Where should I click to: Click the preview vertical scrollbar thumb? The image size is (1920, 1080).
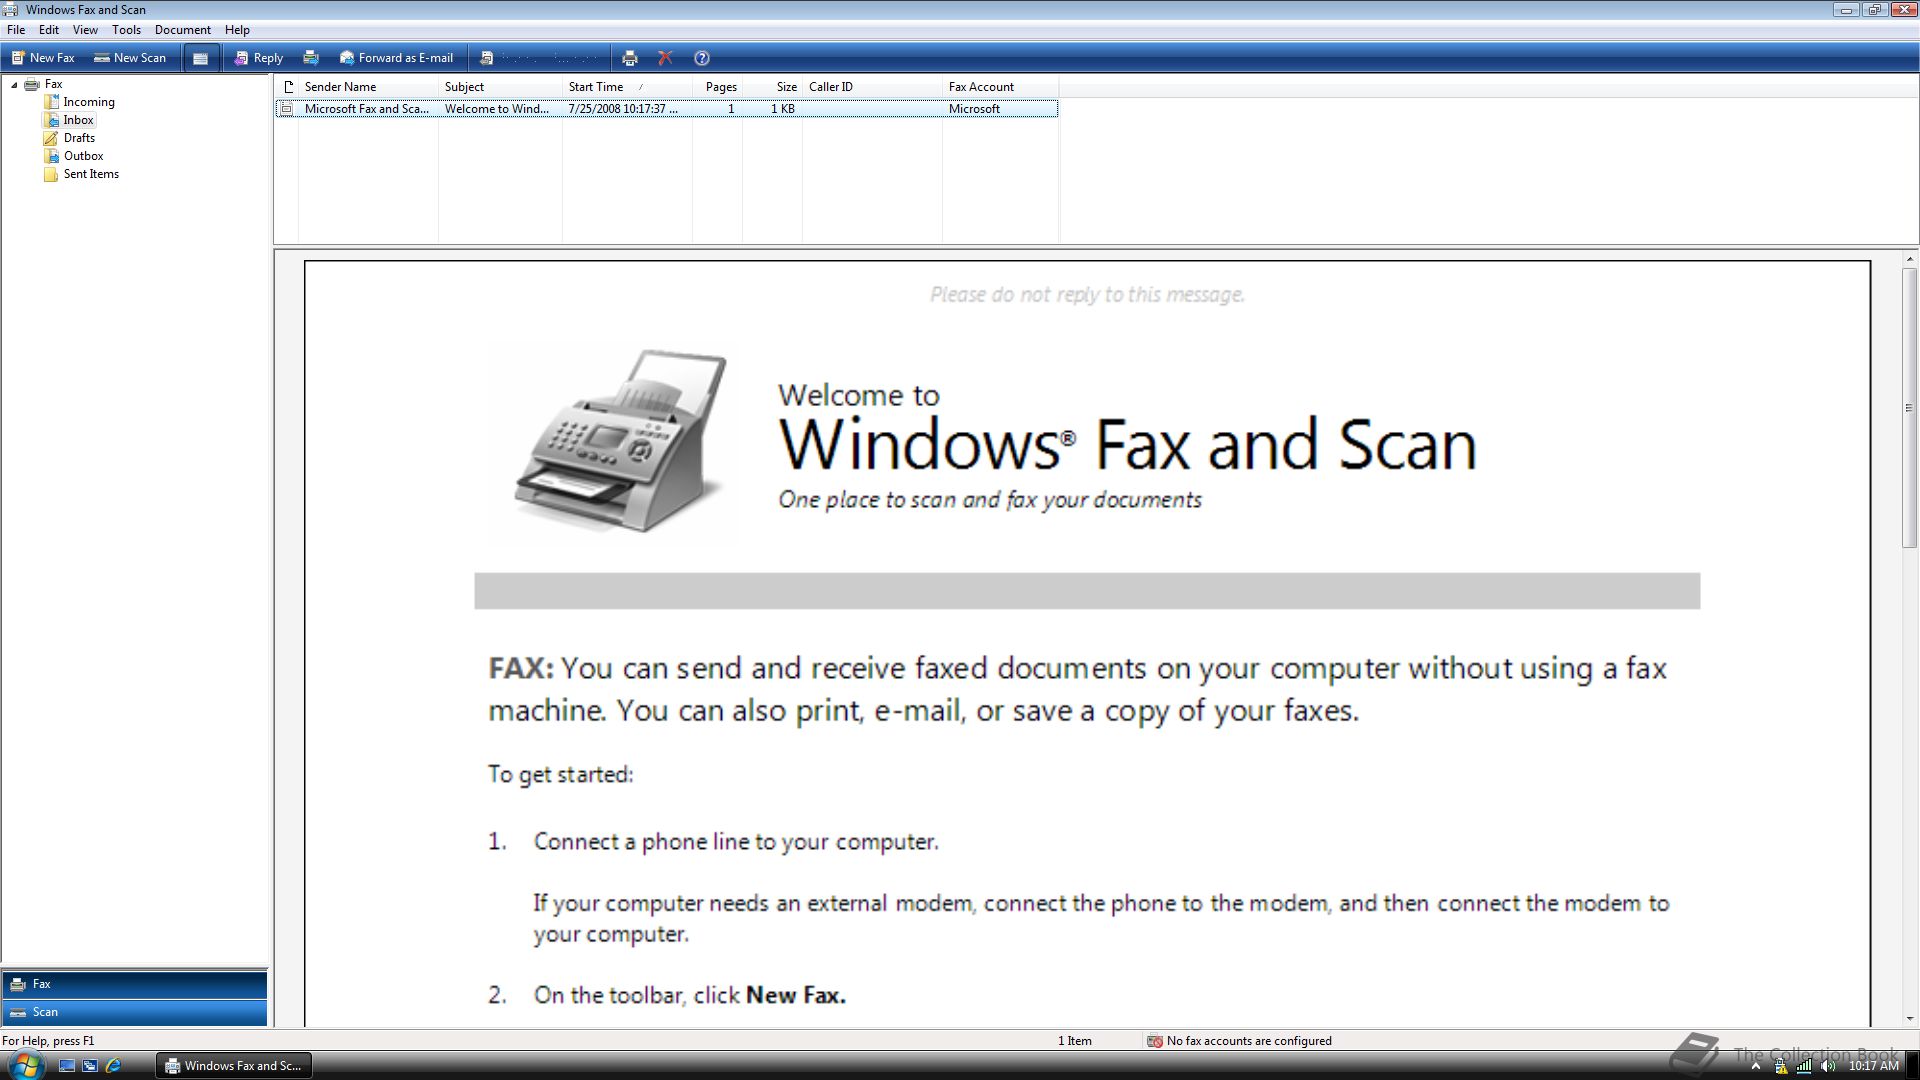(x=1910, y=408)
